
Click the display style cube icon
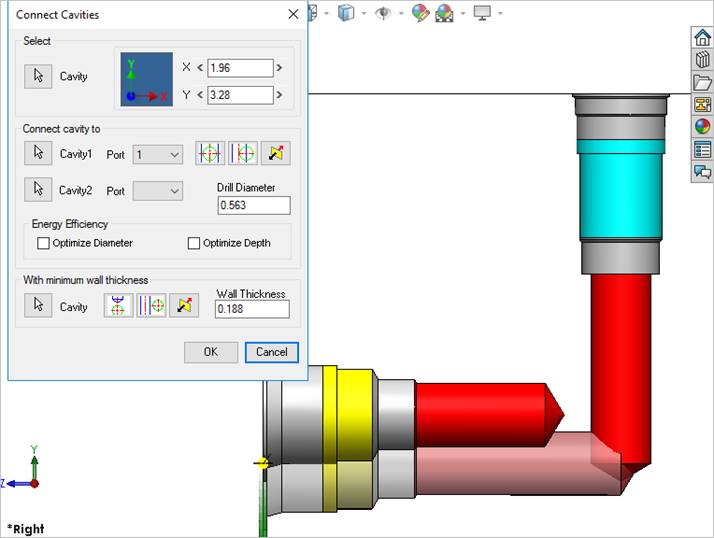point(346,13)
